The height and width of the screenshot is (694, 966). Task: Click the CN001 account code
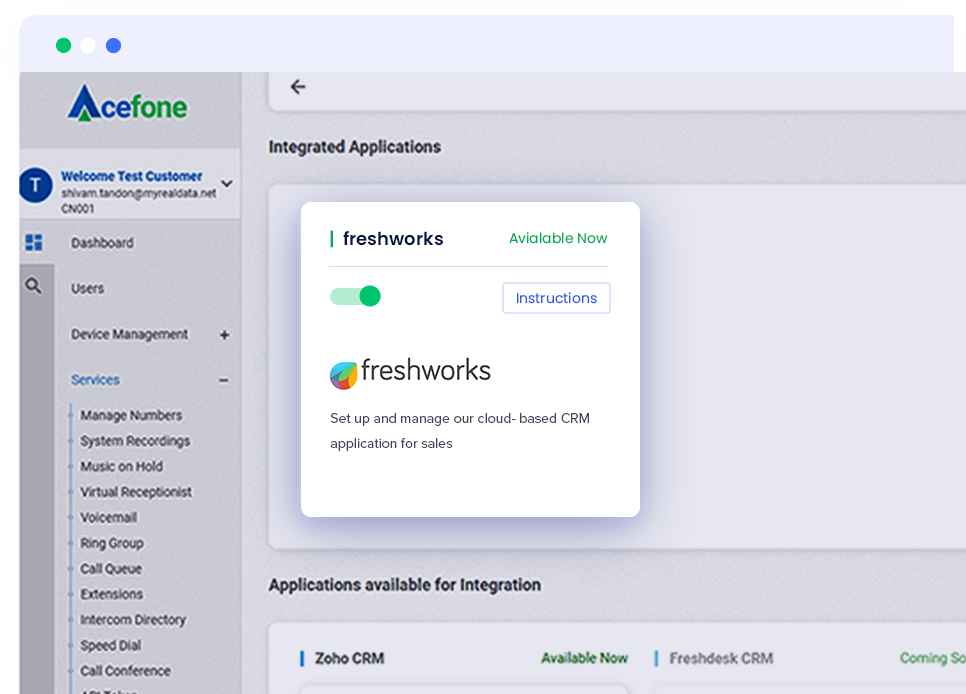(x=78, y=209)
